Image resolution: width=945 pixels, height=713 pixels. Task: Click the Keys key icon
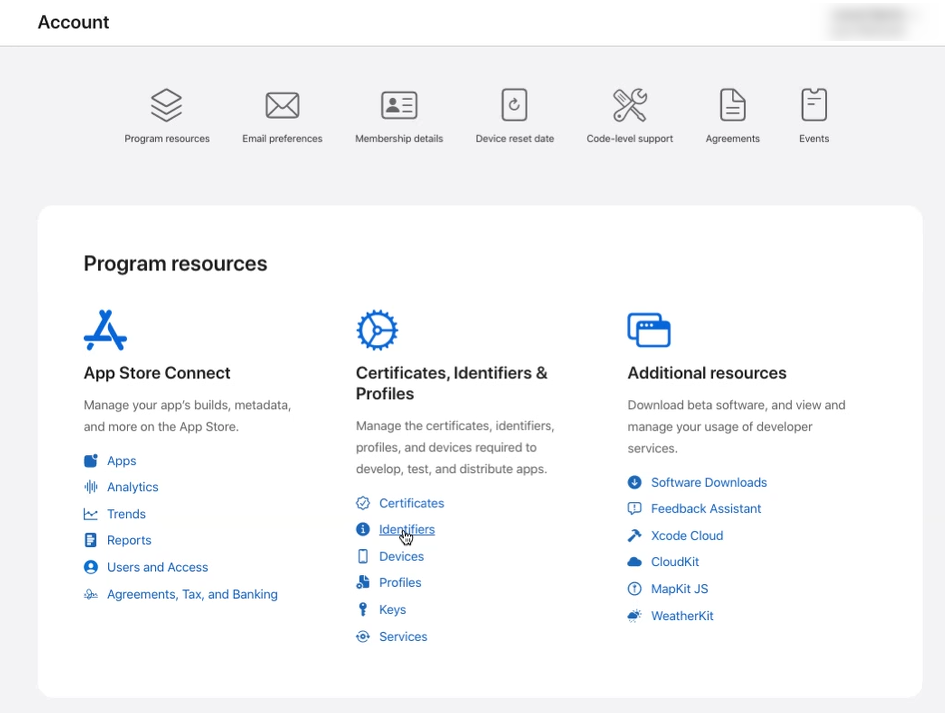[x=363, y=609]
